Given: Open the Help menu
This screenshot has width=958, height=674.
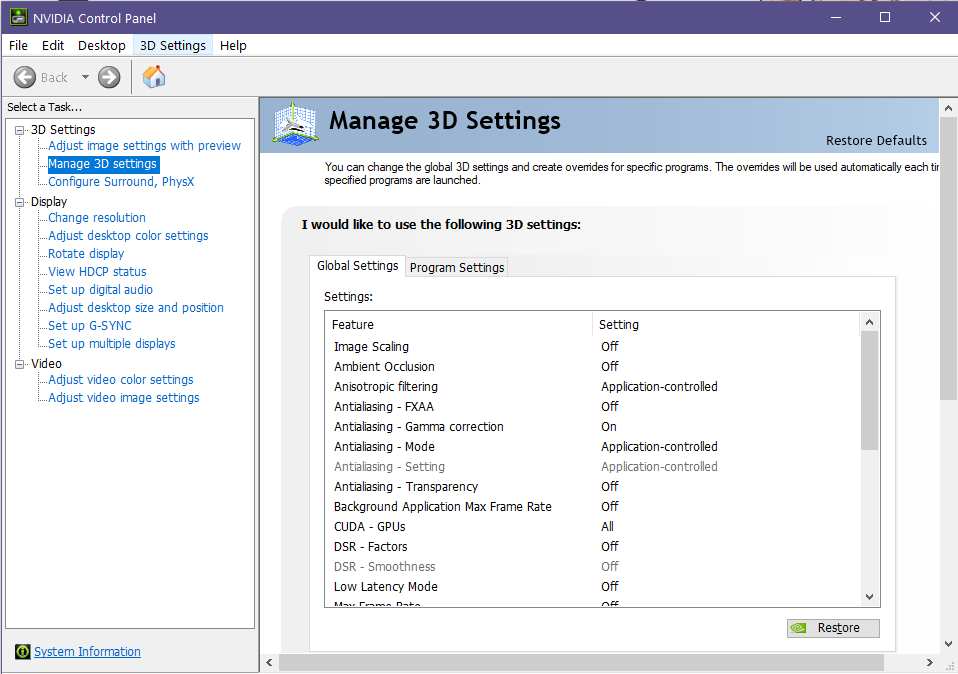Looking at the screenshot, I should 233,45.
